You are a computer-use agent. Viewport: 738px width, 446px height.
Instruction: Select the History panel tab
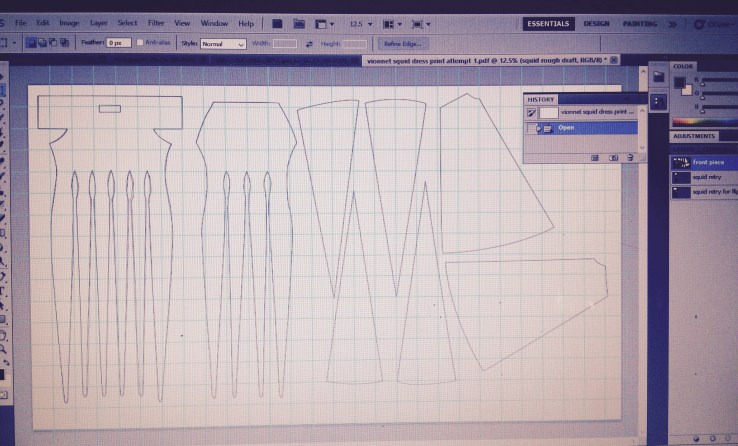pyautogui.click(x=540, y=99)
